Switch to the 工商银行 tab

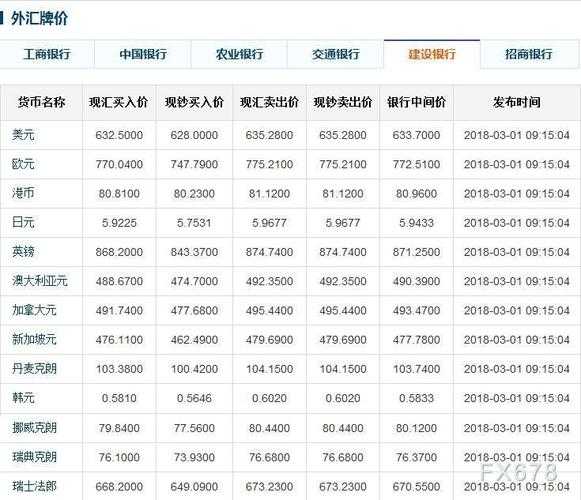click(x=46, y=54)
